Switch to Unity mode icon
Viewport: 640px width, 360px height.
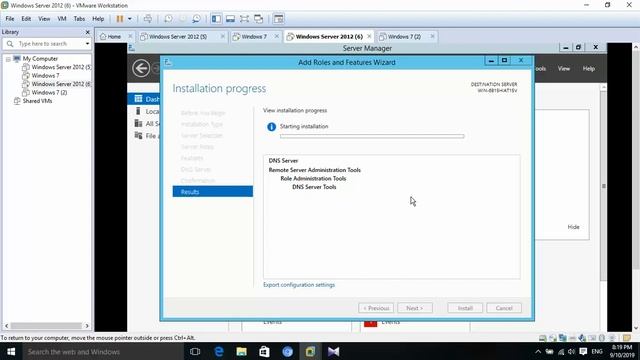[258, 19]
